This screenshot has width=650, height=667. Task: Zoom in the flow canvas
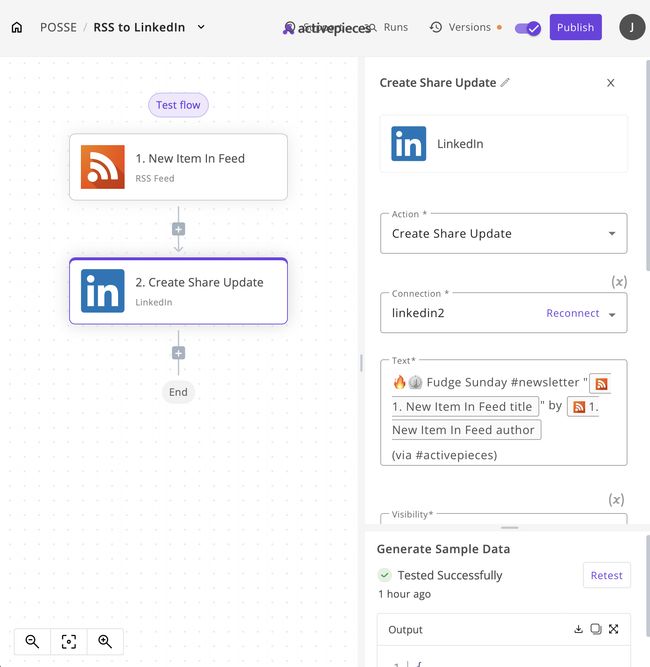pyautogui.click(x=105, y=641)
